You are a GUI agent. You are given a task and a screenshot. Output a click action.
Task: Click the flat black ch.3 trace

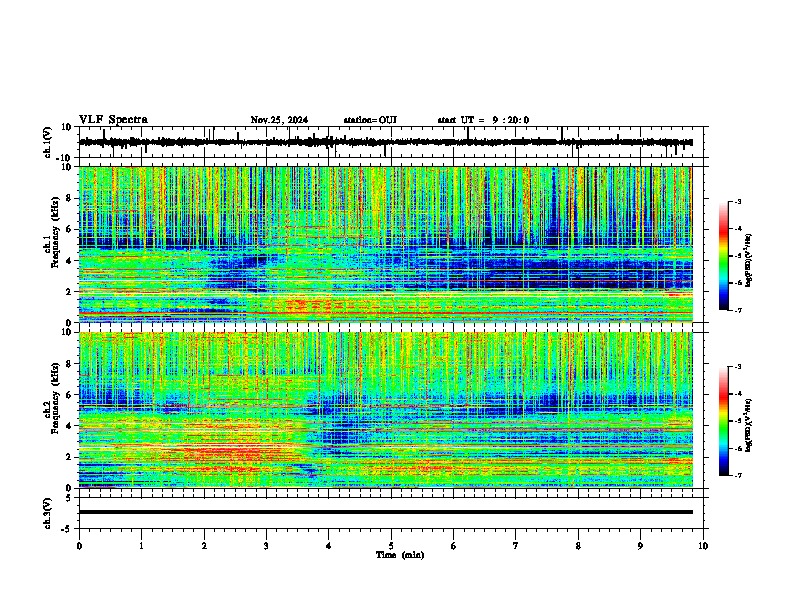coord(386,512)
